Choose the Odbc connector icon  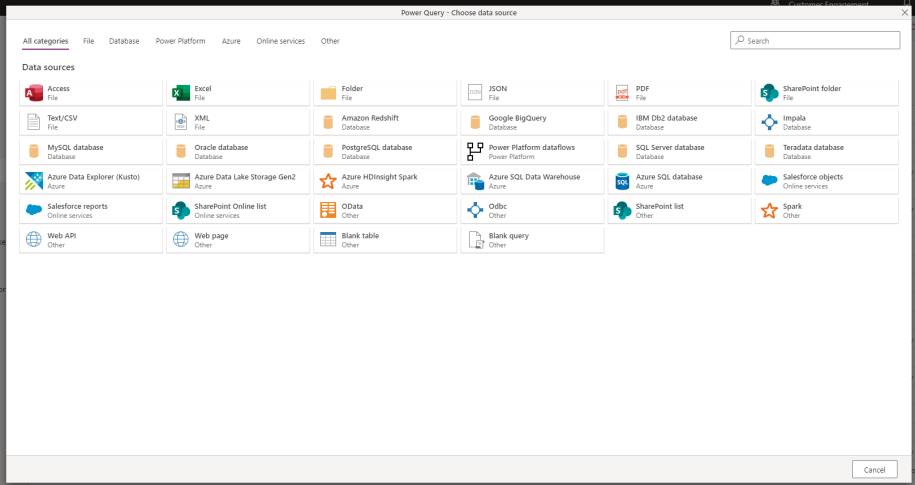pos(475,210)
